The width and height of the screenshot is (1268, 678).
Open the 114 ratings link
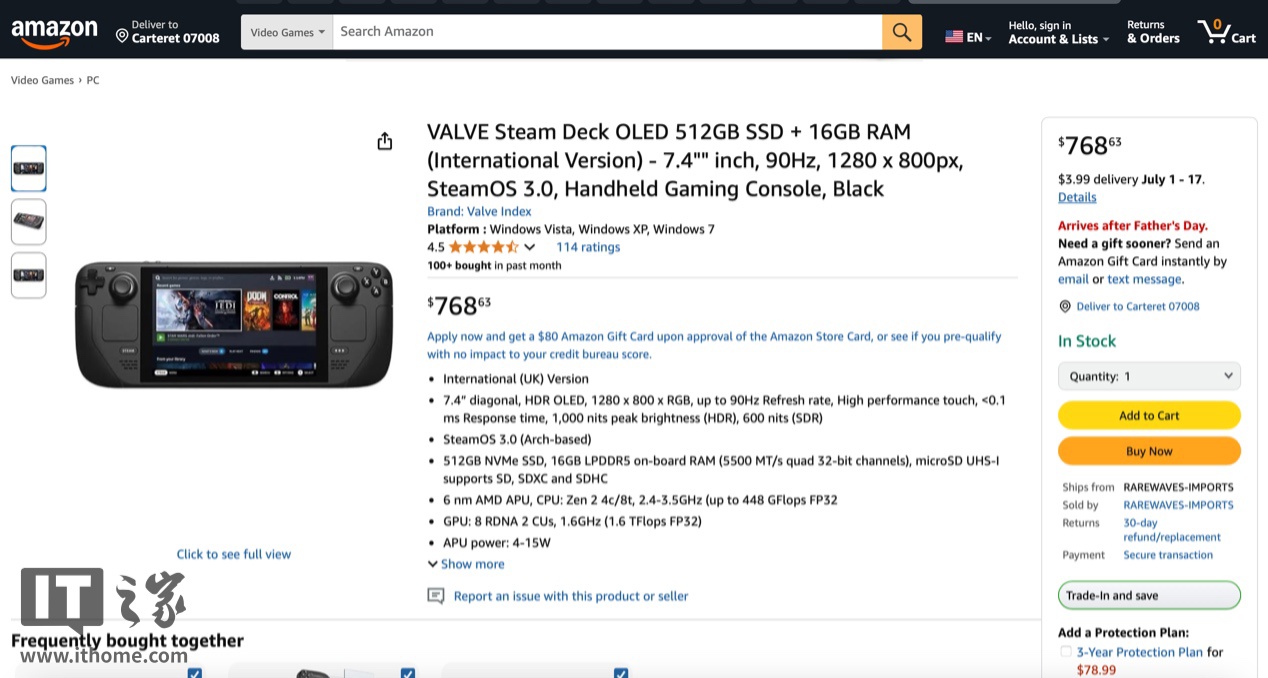click(x=588, y=247)
